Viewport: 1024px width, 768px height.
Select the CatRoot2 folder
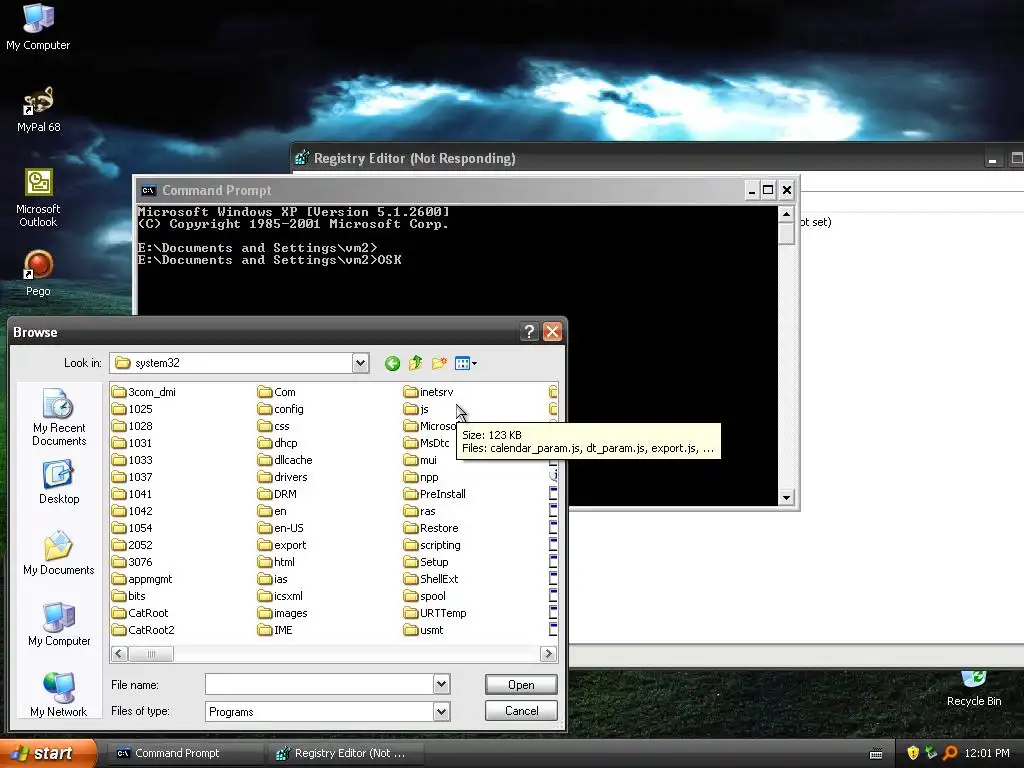[x=143, y=630]
